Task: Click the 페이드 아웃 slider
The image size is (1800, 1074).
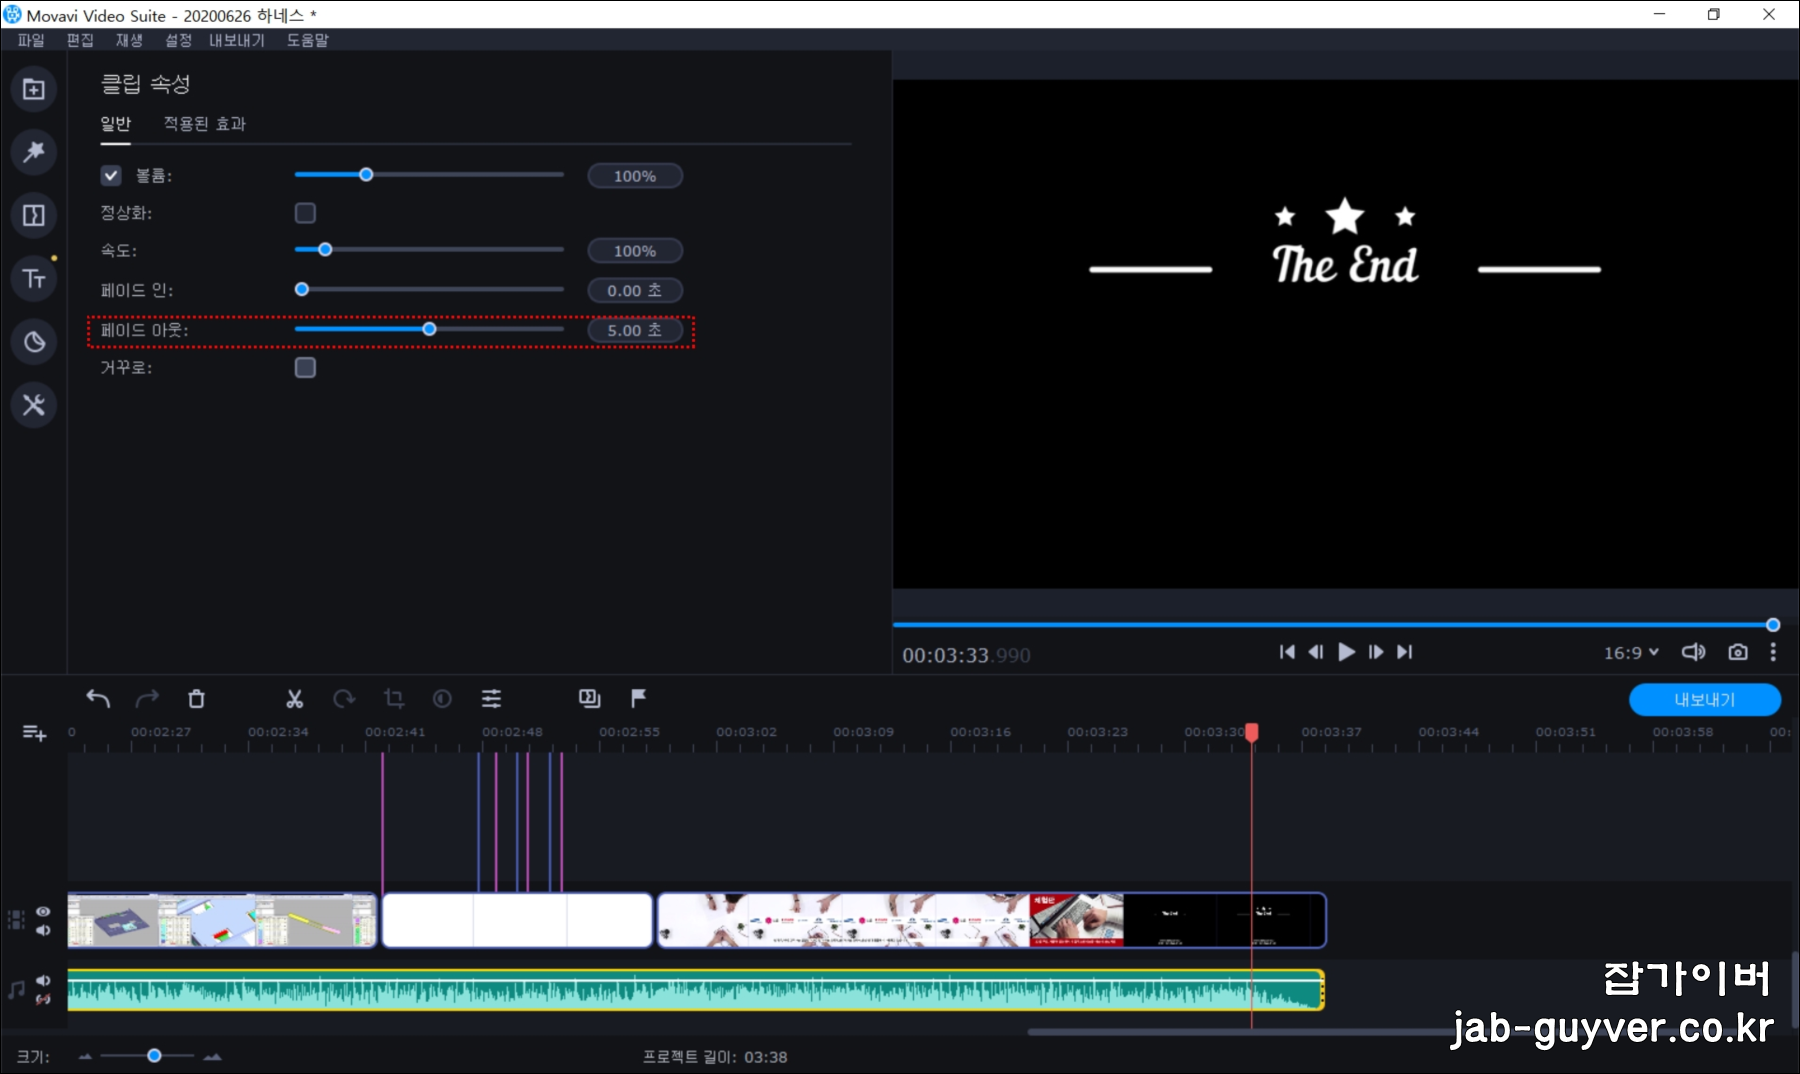Action: (x=429, y=329)
